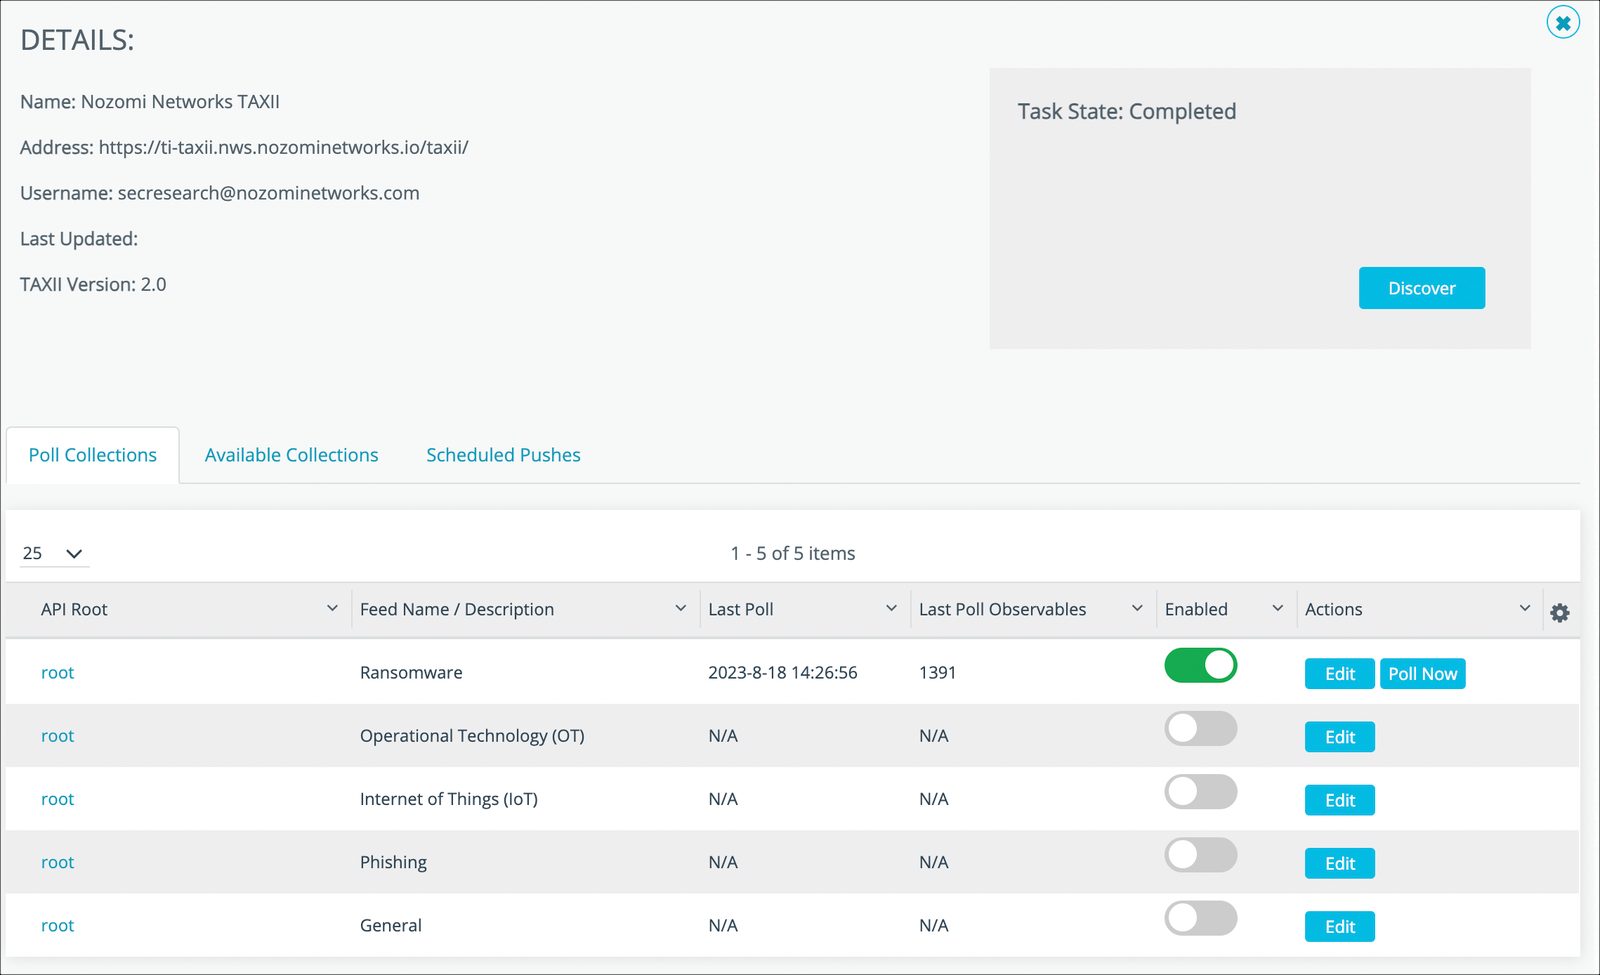Expand the API Root column menu chevron
The image size is (1600, 975).
click(x=332, y=608)
